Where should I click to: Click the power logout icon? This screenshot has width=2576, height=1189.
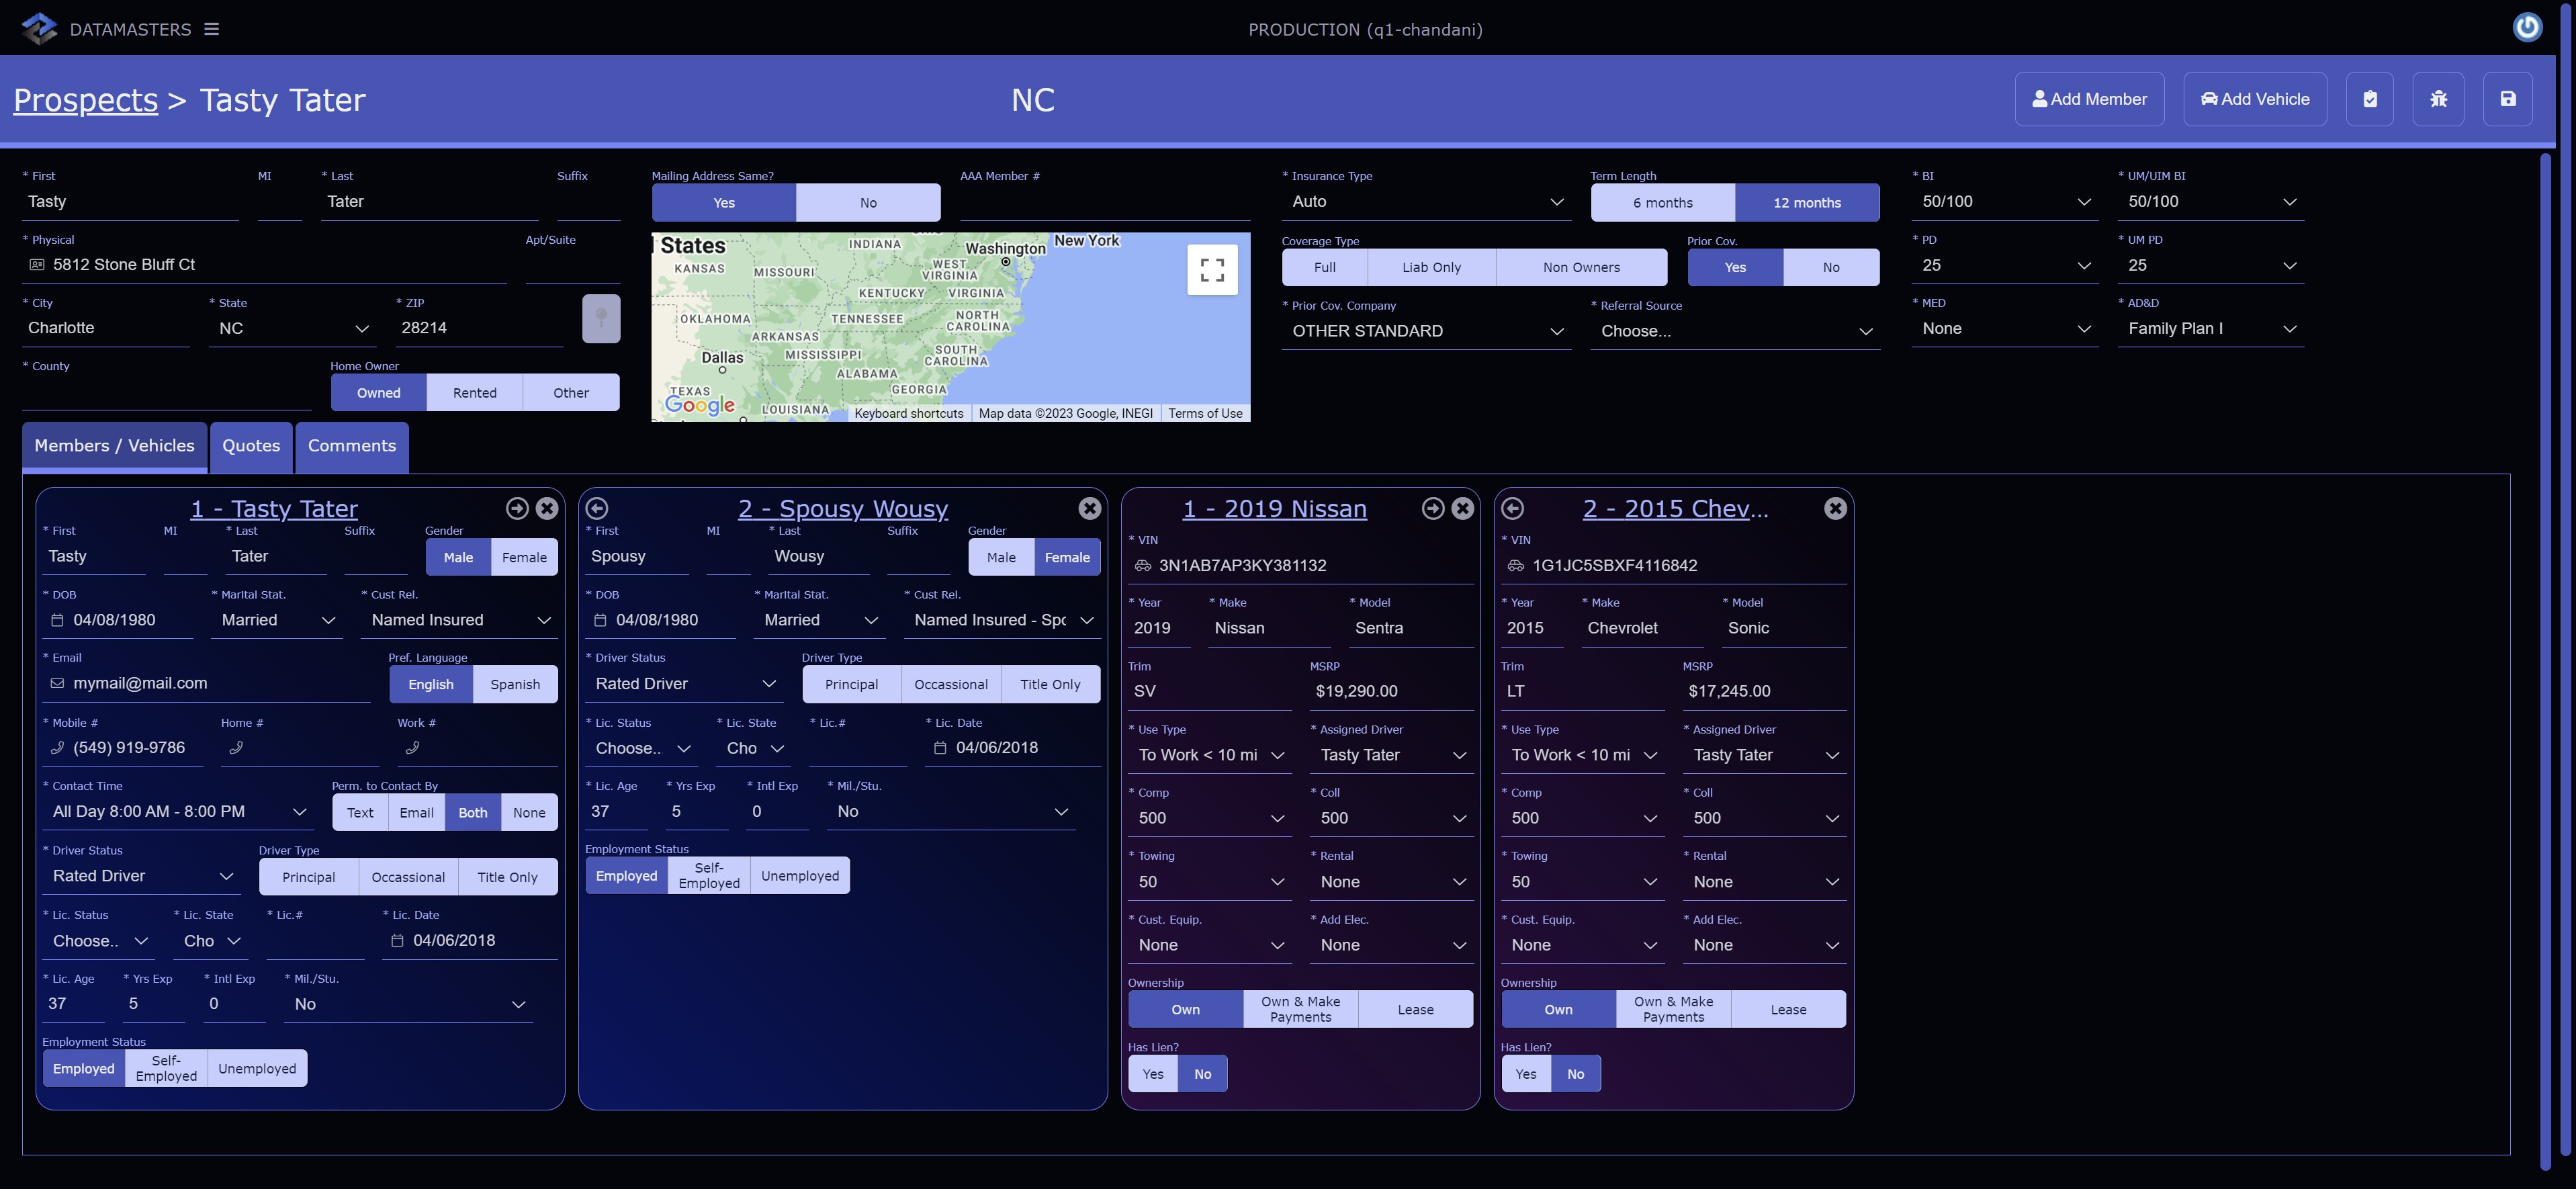tap(2527, 27)
